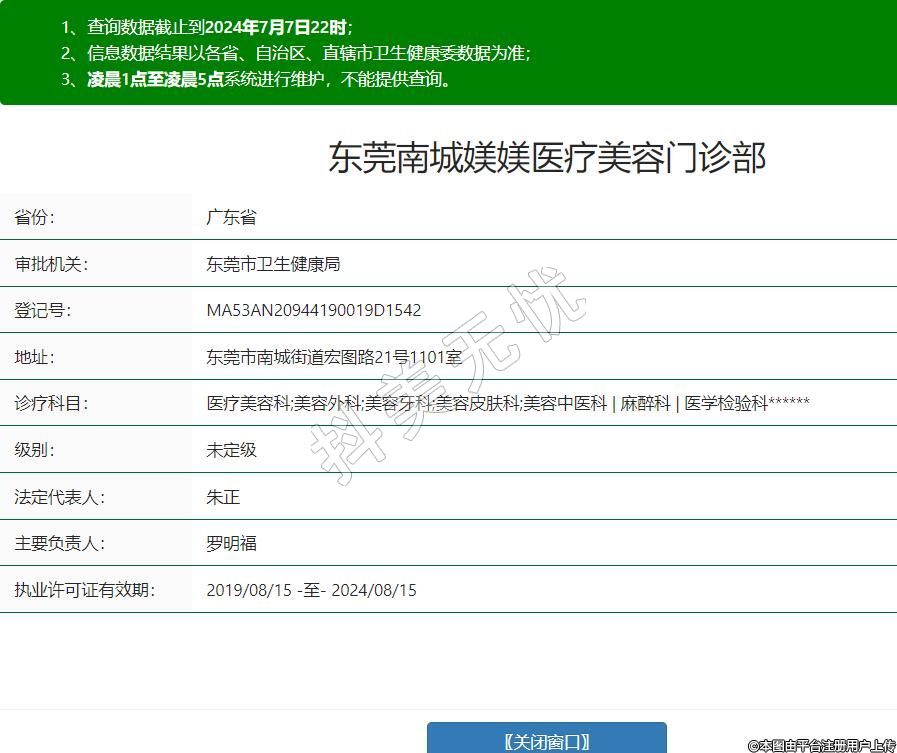Image resolution: width=897 pixels, height=753 pixels.
Task: Click the 执业许可证有效期 row label
Action: pos(85,590)
